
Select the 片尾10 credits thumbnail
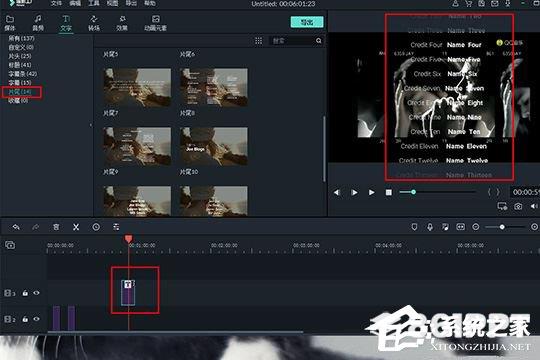pyautogui.click(x=214, y=201)
